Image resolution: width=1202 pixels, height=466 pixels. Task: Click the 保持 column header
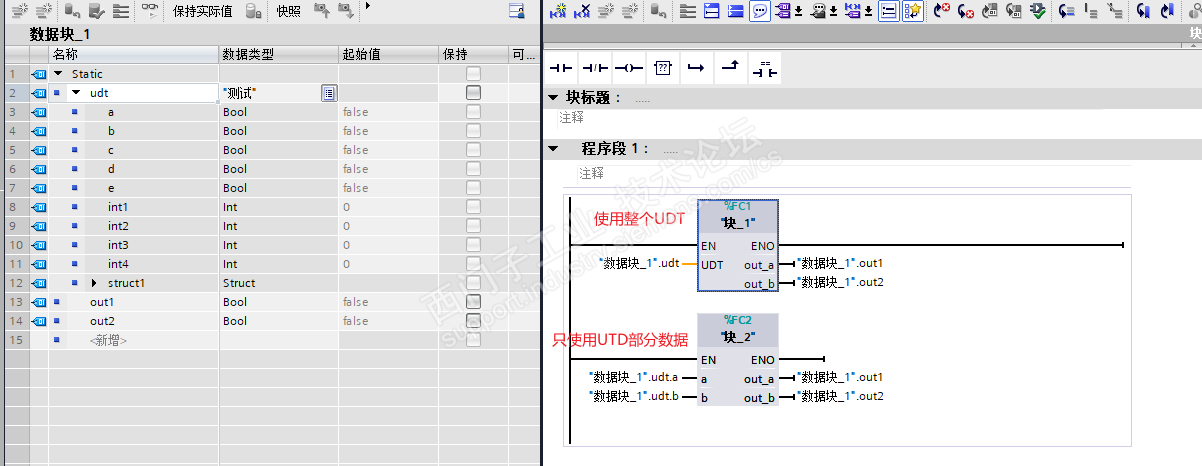coord(473,54)
